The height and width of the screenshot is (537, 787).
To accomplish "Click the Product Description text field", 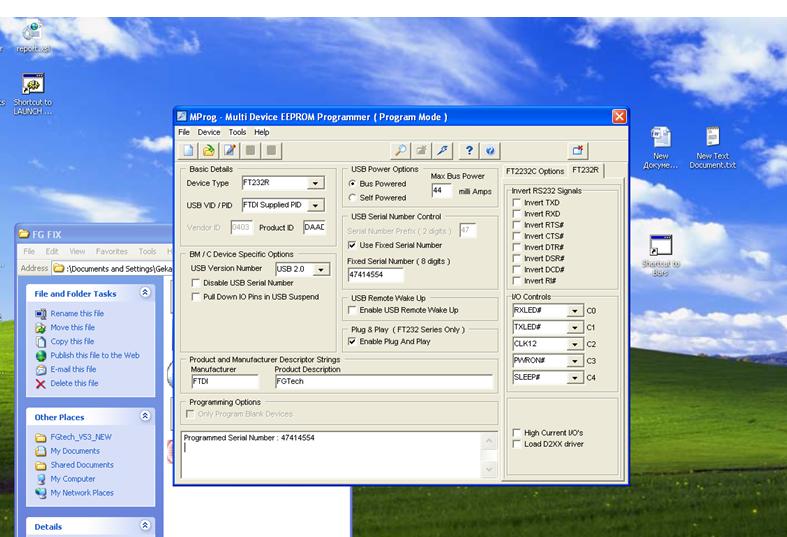I will pos(384,382).
